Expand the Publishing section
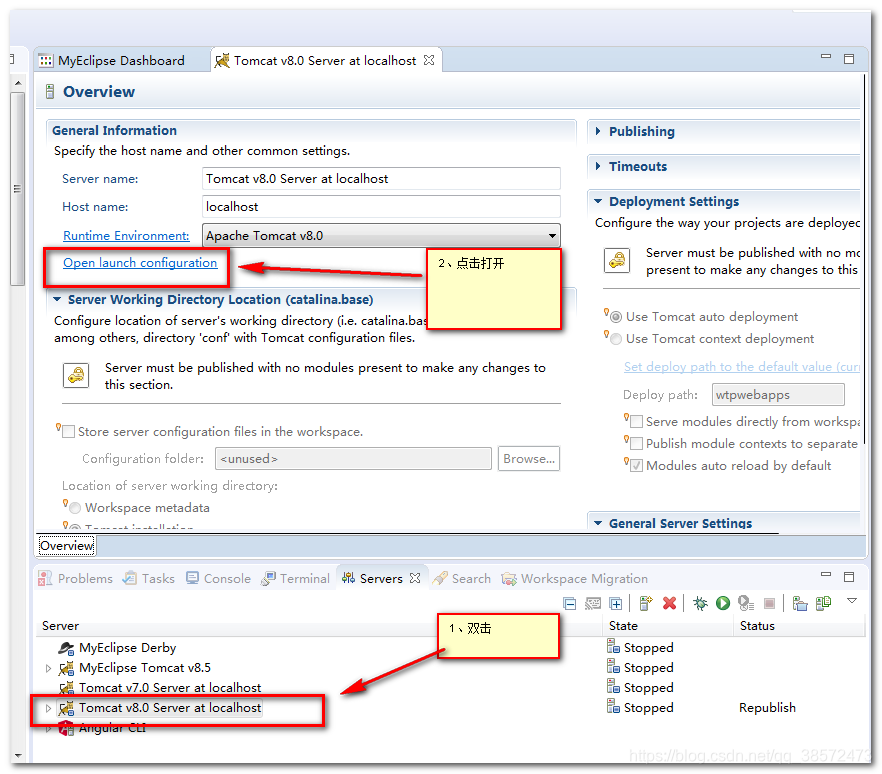The width and height of the screenshot is (882, 774). click(x=598, y=131)
